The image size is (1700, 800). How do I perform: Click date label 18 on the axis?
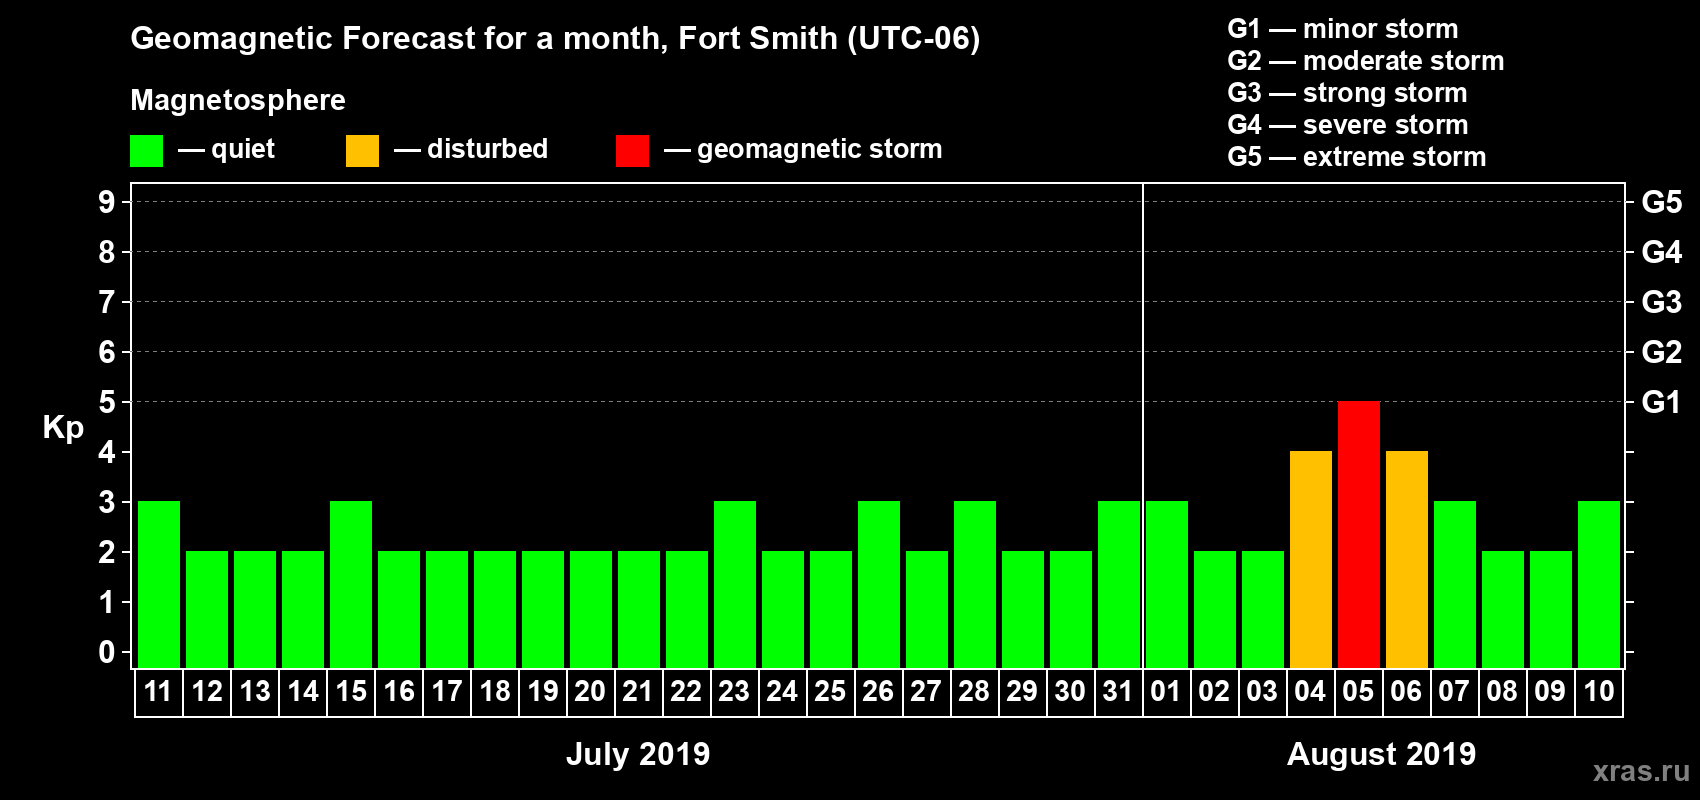click(x=495, y=692)
